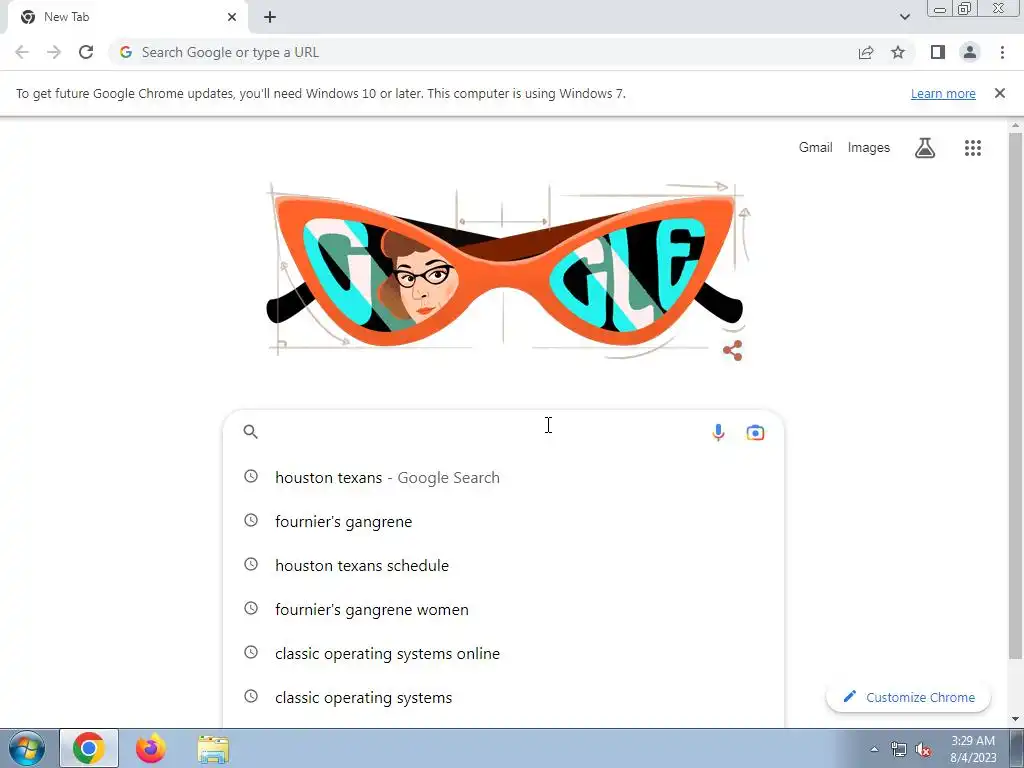Open the Google apps grid
This screenshot has height=768, width=1024.
(972, 148)
